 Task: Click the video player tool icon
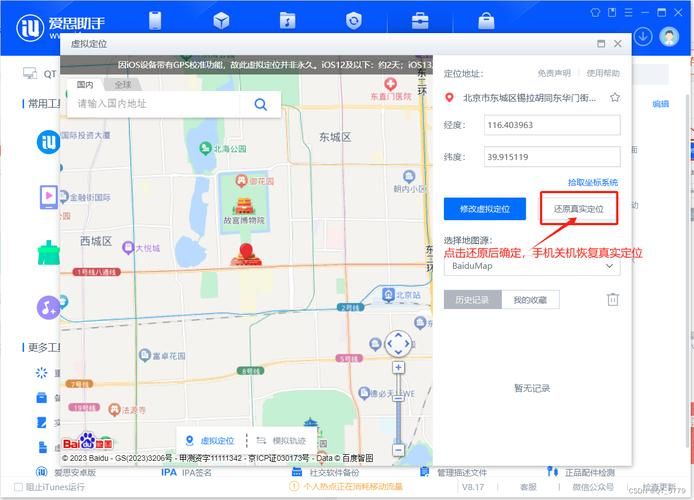pos(49,197)
